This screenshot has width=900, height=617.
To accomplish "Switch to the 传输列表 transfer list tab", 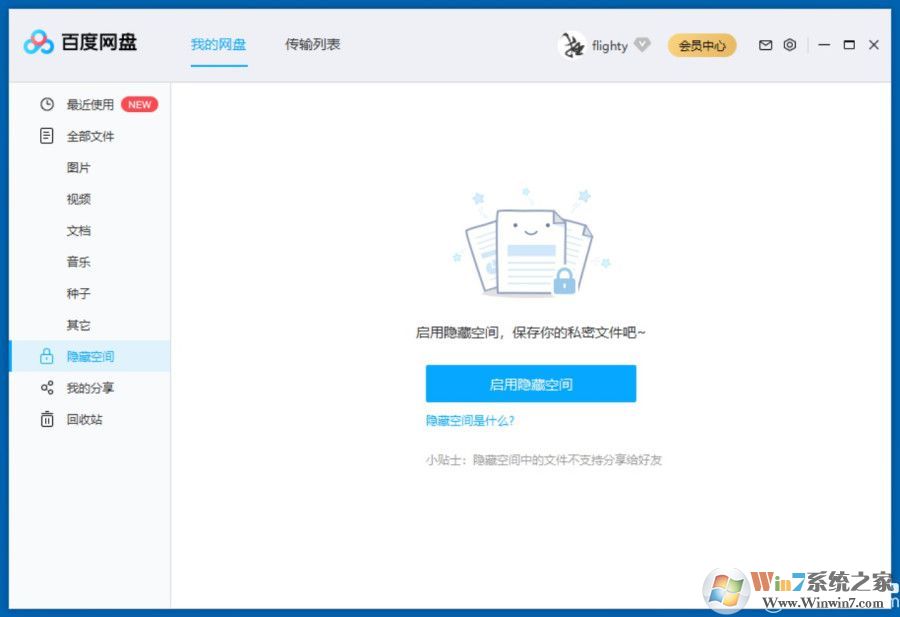I will pyautogui.click(x=312, y=44).
